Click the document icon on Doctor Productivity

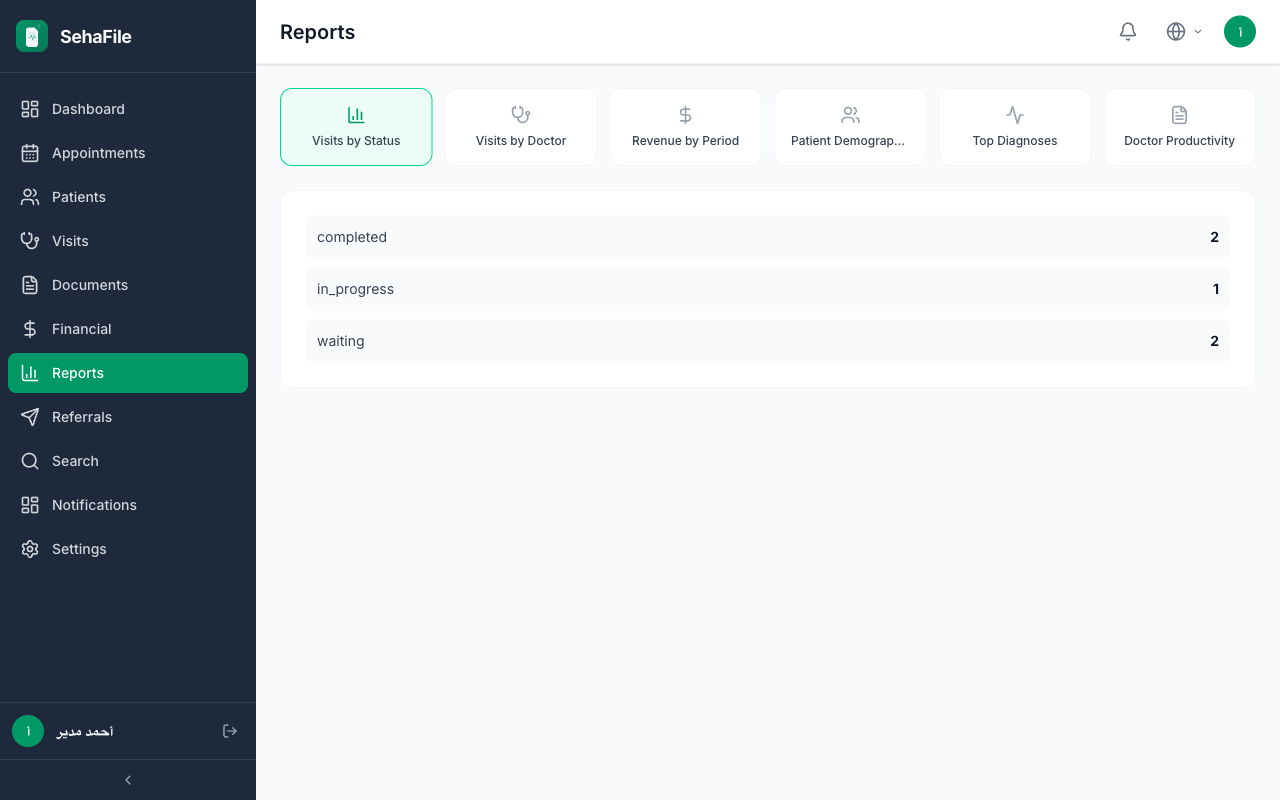coord(1179,115)
